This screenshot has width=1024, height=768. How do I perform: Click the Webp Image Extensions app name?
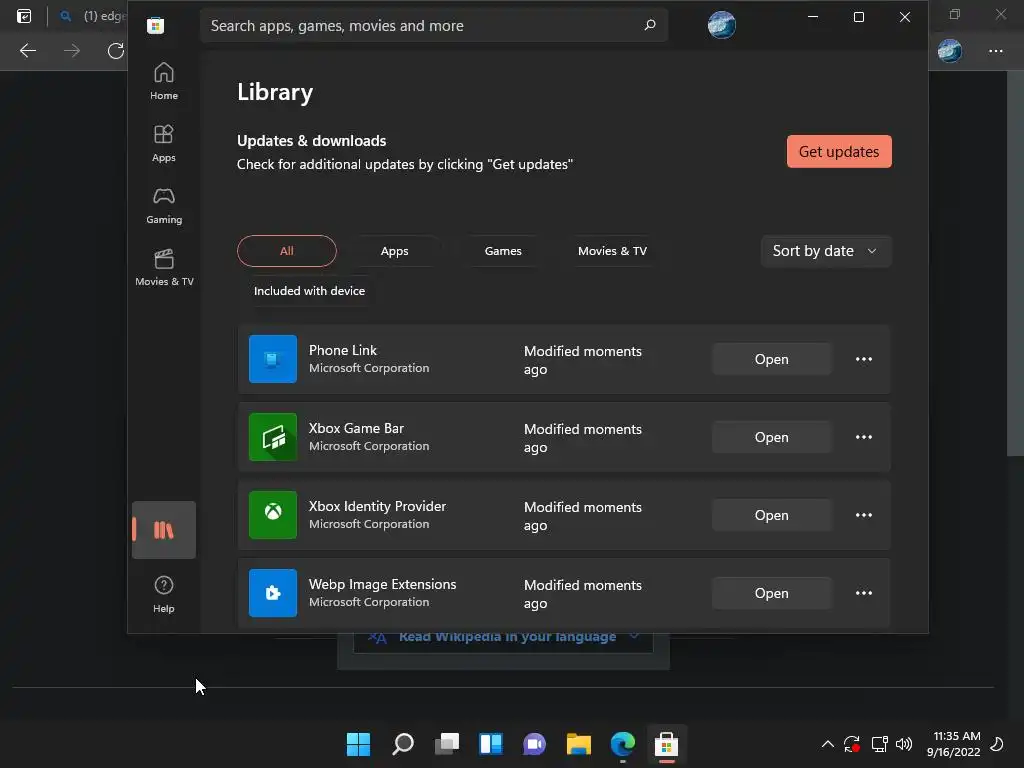383,584
